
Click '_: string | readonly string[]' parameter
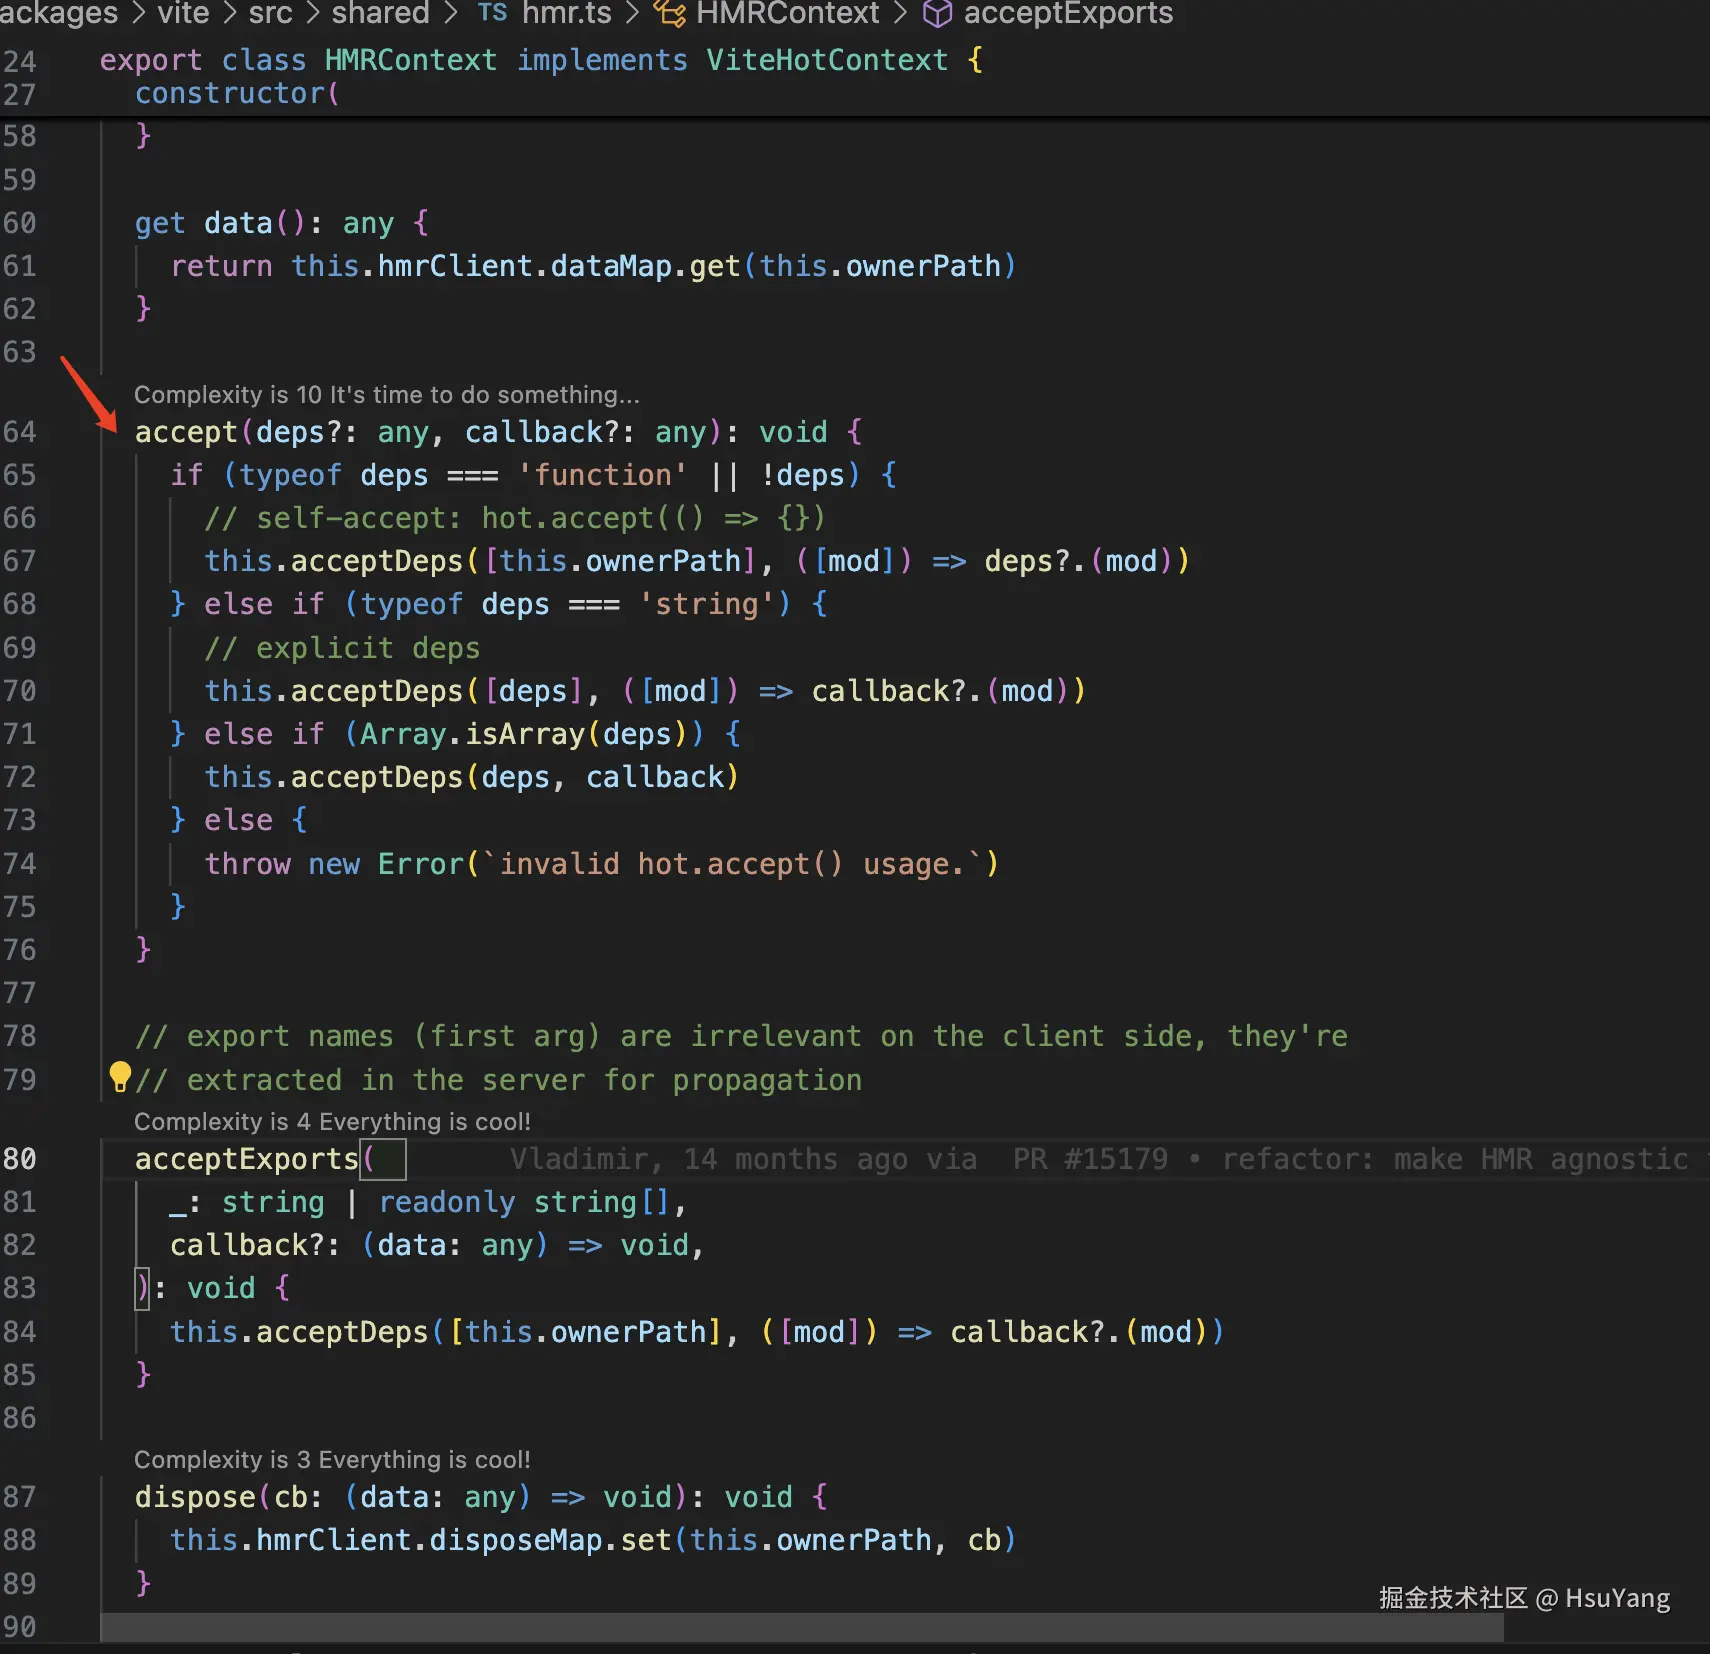pos(428,1202)
